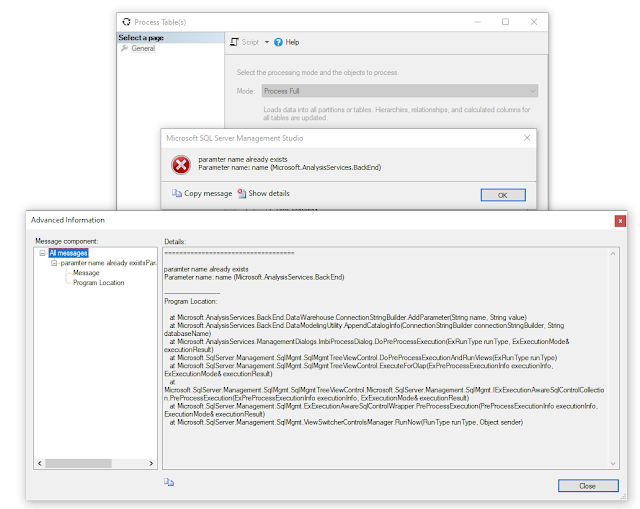Click the 'Select a page' header
Viewport: 640px width, 509px height.
tap(141, 38)
